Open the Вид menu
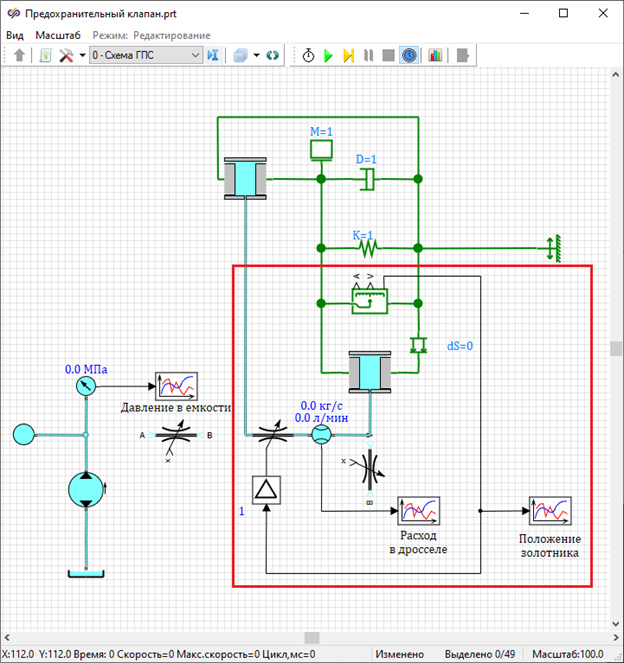The image size is (624, 663). coord(15,34)
